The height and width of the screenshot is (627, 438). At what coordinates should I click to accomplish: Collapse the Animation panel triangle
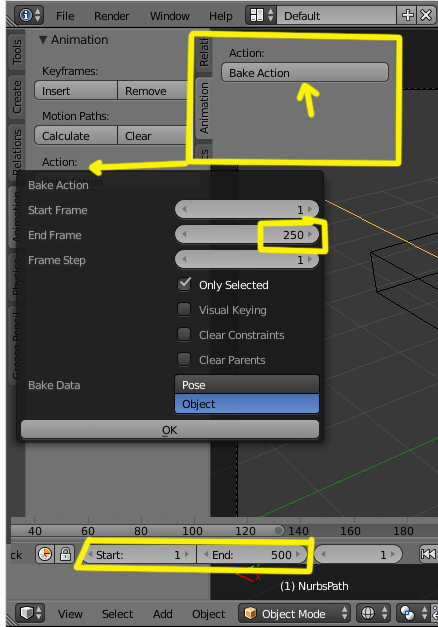pyautogui.click(x=43, y=40)
